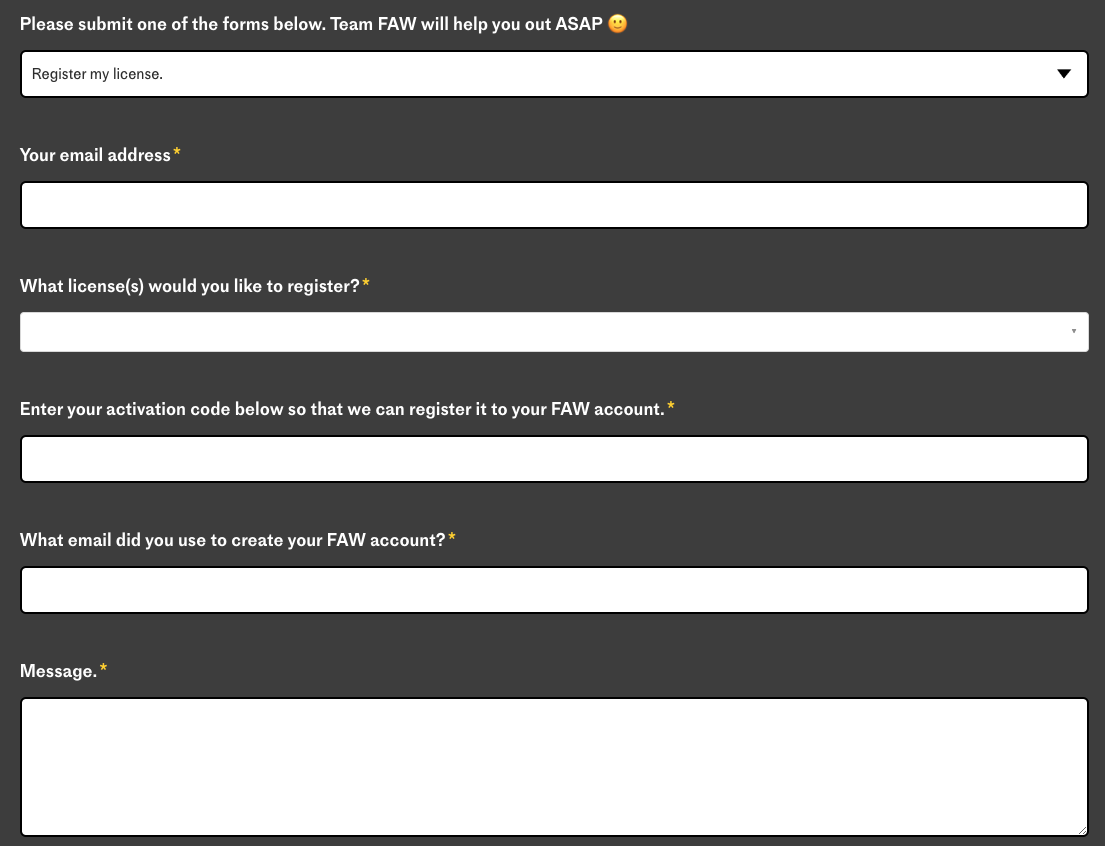This screenshot has width=1105, height=846.
Task: Click the "What license(s) would you like to register?" label
Action: pyautogui.click(x=190, y=286)
